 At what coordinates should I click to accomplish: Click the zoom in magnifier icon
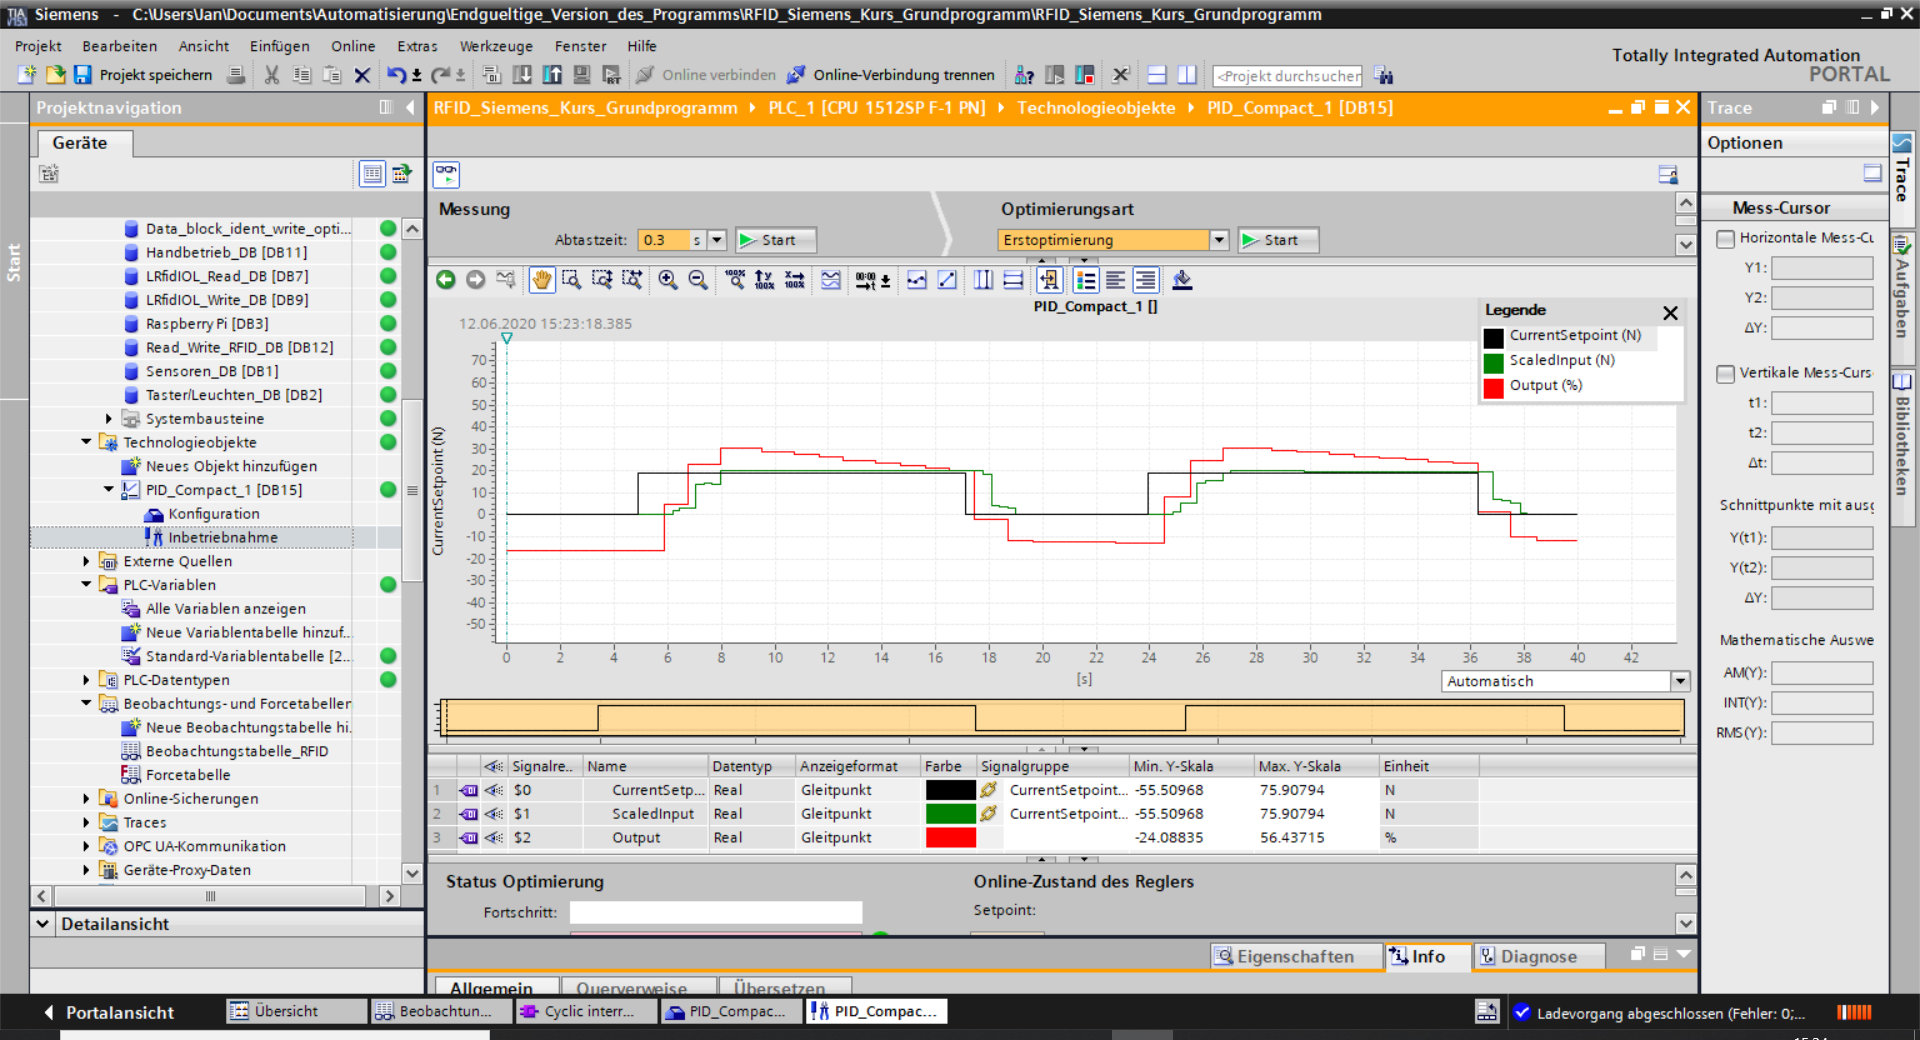pos(667,280)
